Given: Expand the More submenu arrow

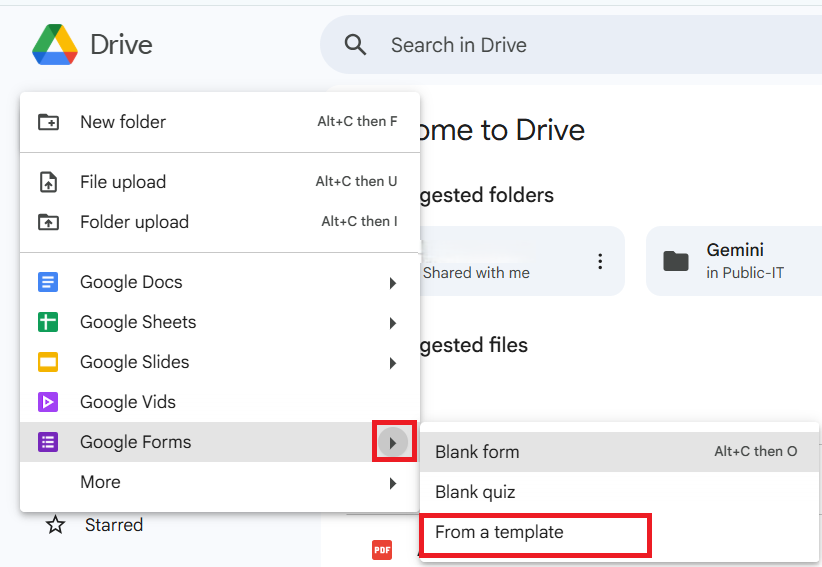Looking at the screenshot, I should pyautogui.click(x=393, y=483).
